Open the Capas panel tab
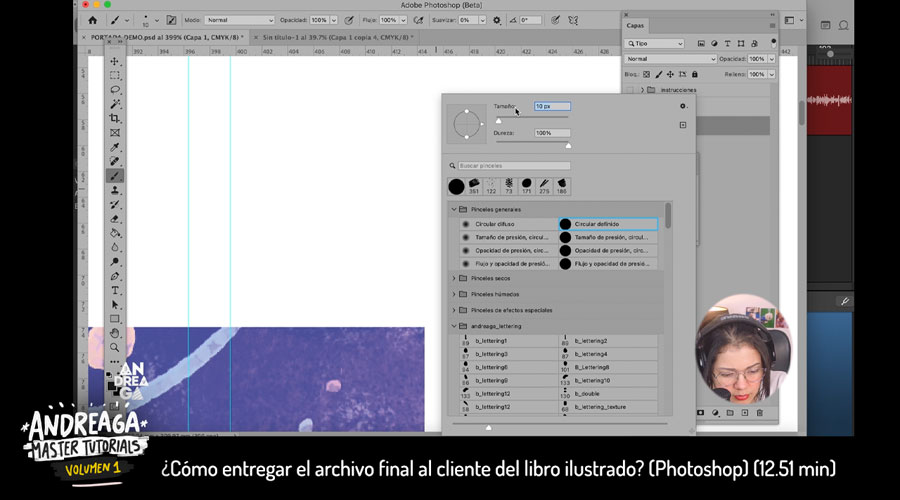Screen dimensions: 900x500 (x=638, y=26)
